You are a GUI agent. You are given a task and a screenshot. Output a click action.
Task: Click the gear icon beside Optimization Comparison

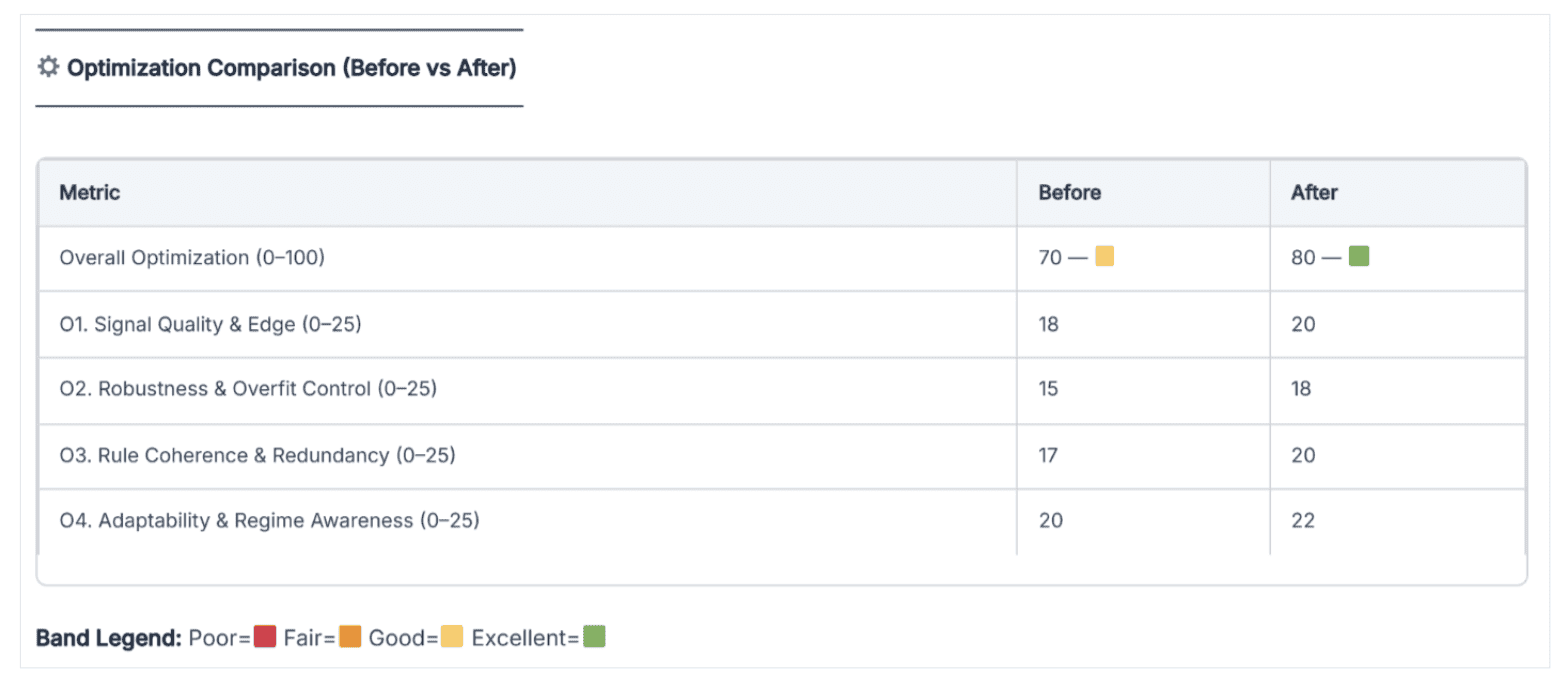48,68
